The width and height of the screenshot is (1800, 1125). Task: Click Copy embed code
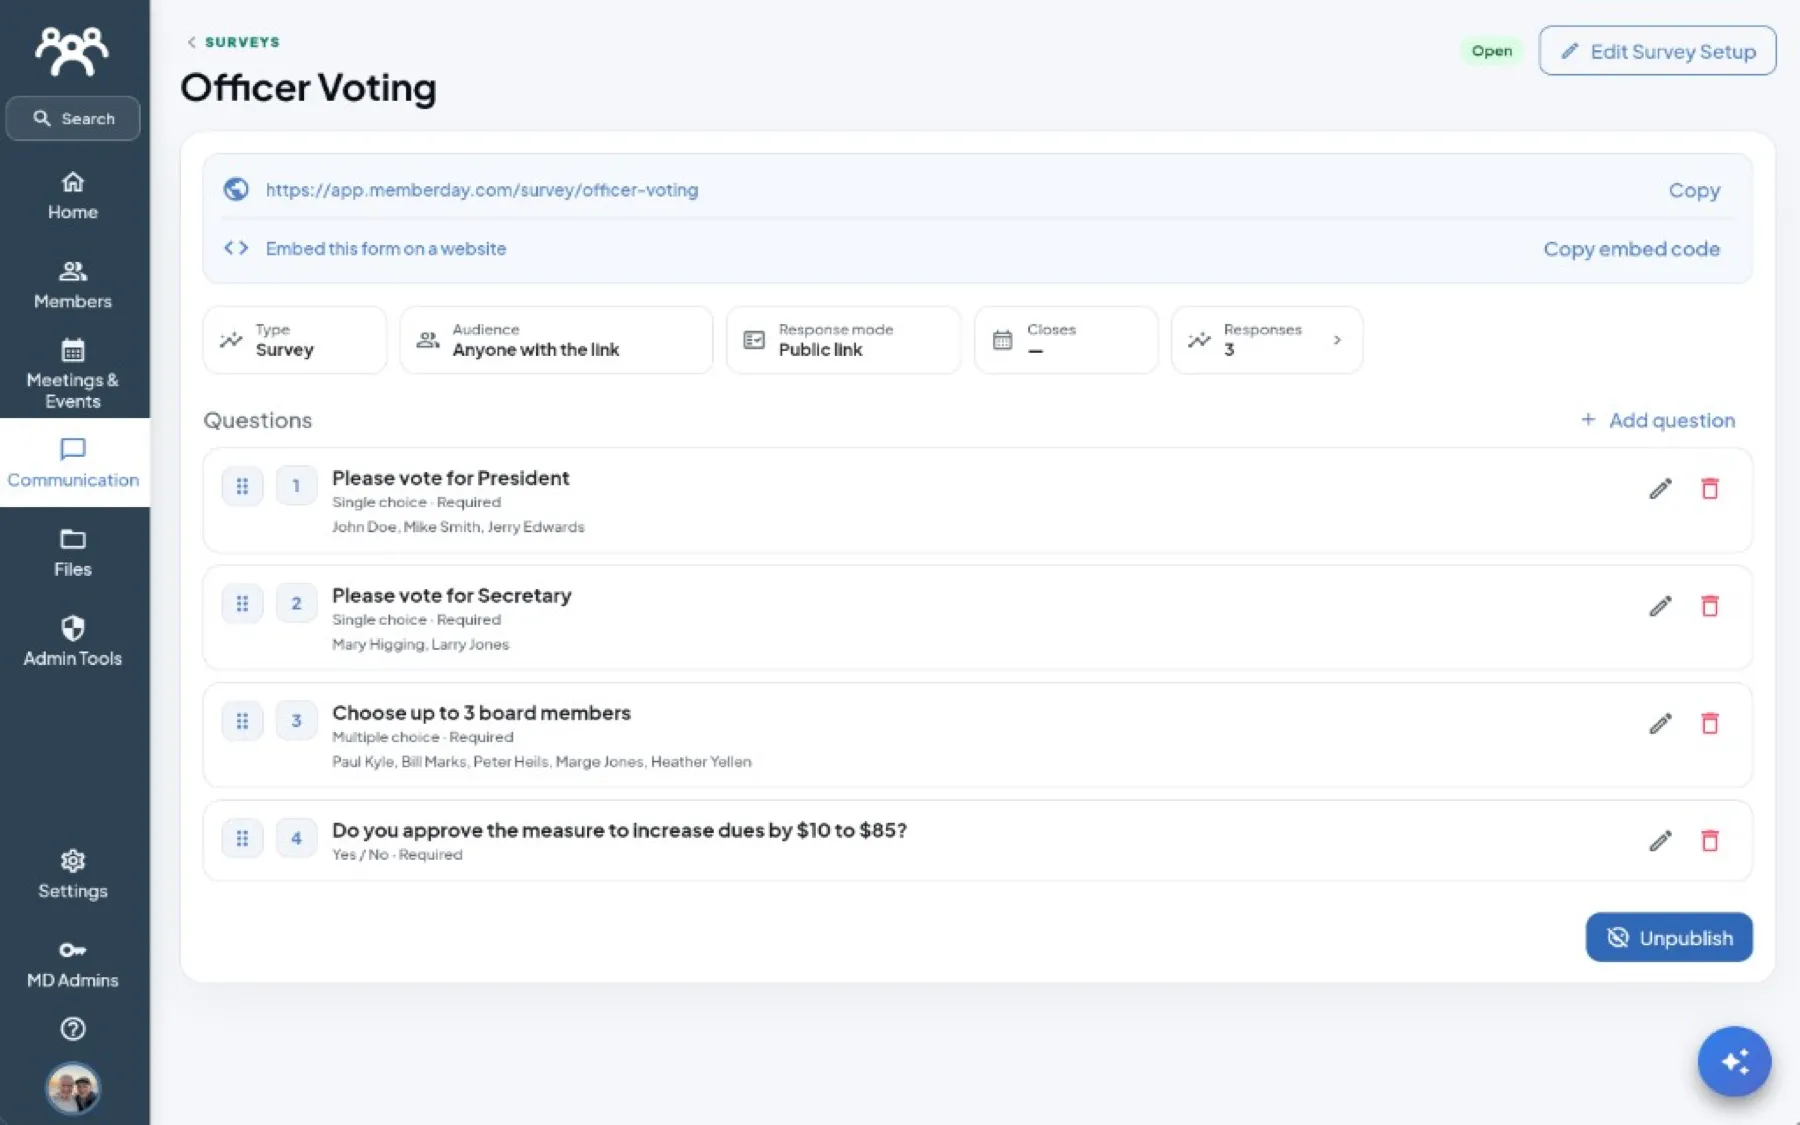click(x=1631, y=249)
